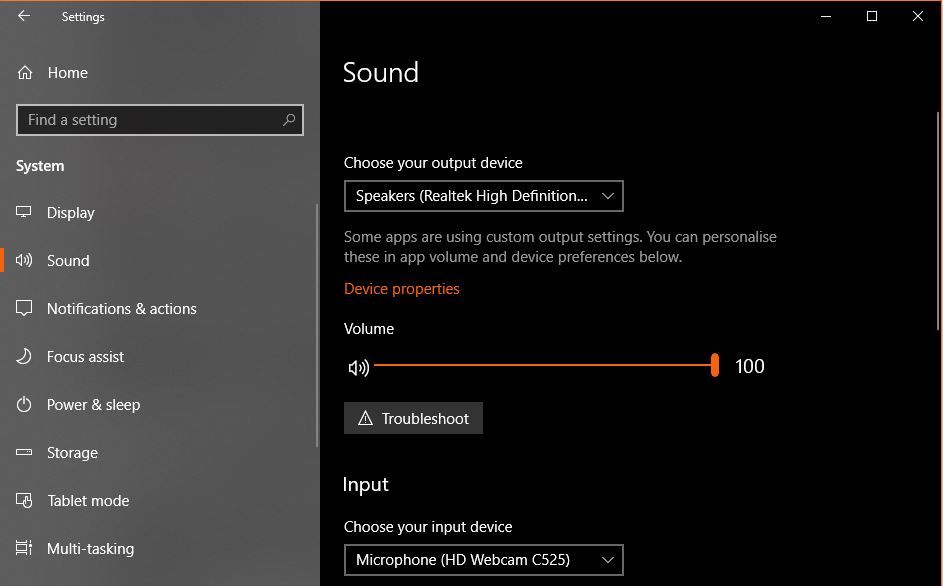
Task: Open Device properties link
Action: 401,289
